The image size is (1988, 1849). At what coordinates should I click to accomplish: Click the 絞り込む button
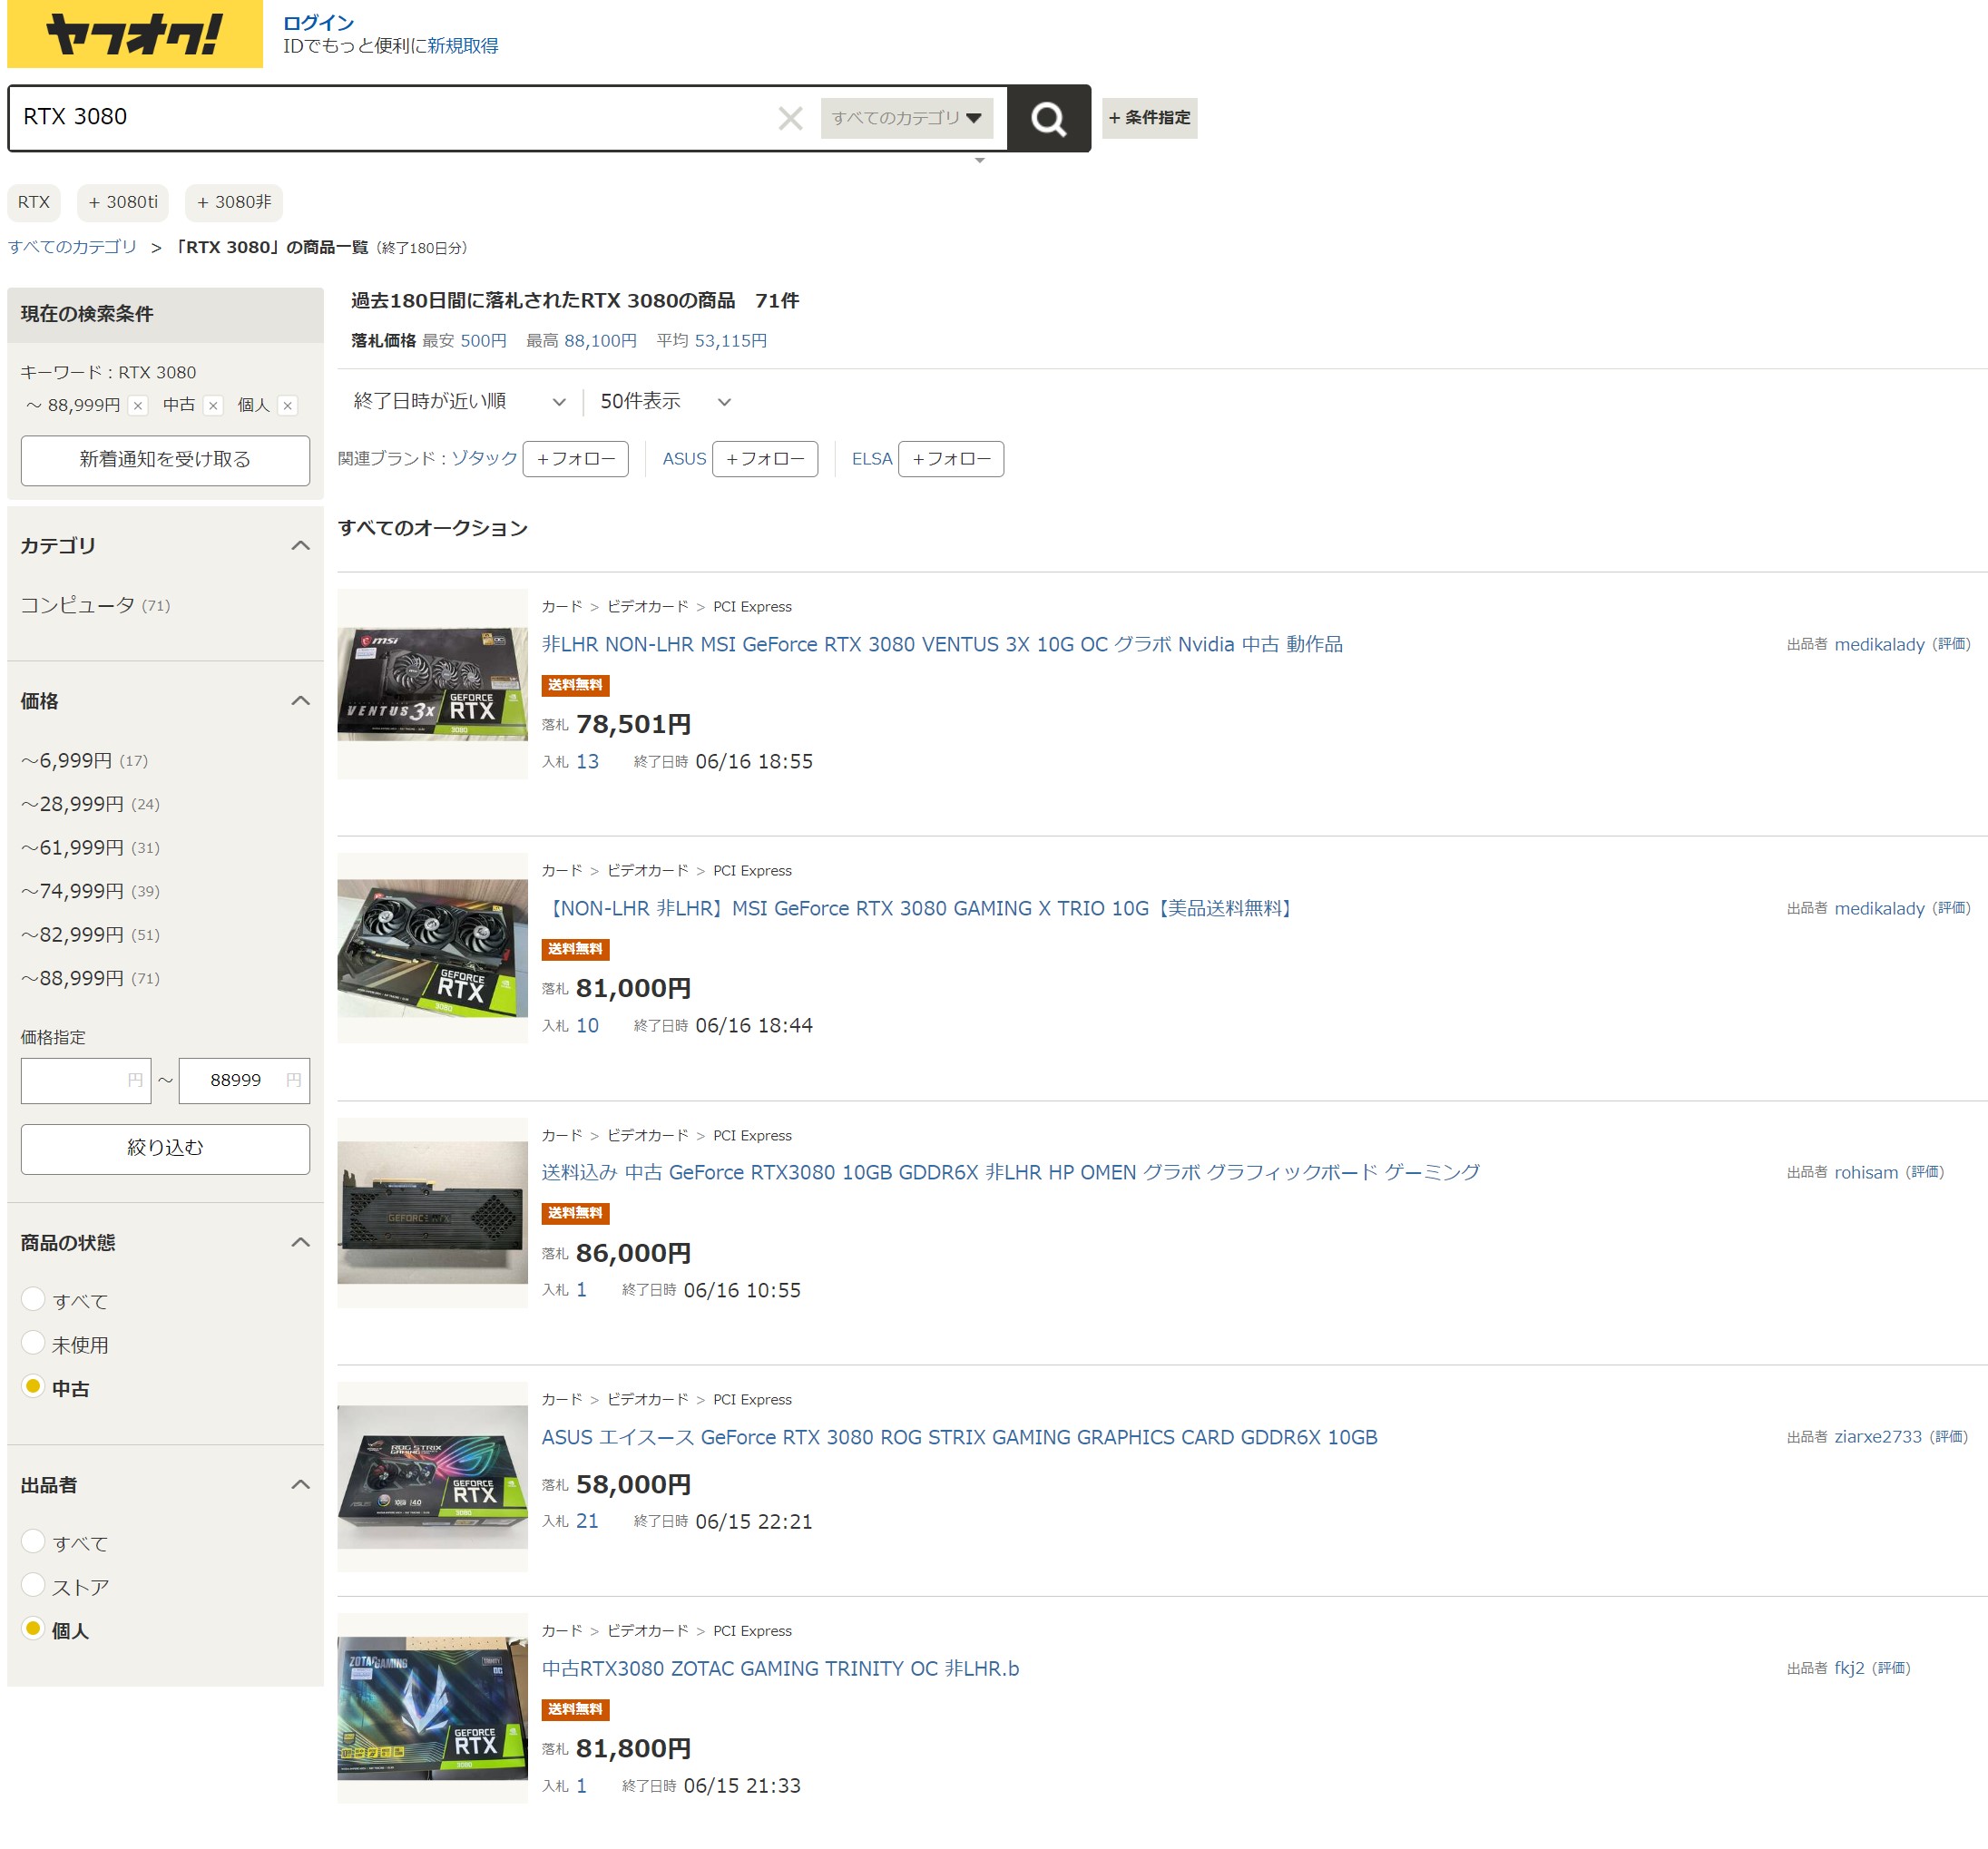165,1148
